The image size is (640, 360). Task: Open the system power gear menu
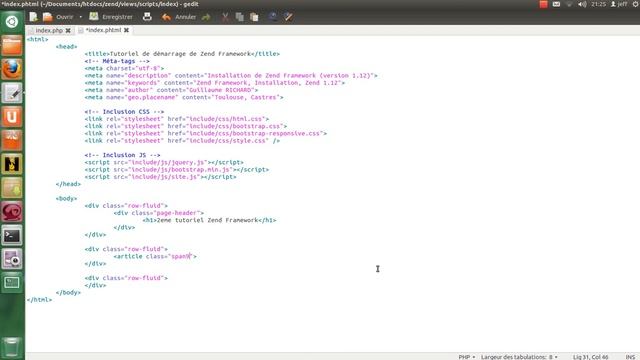(x=635, y=4)
